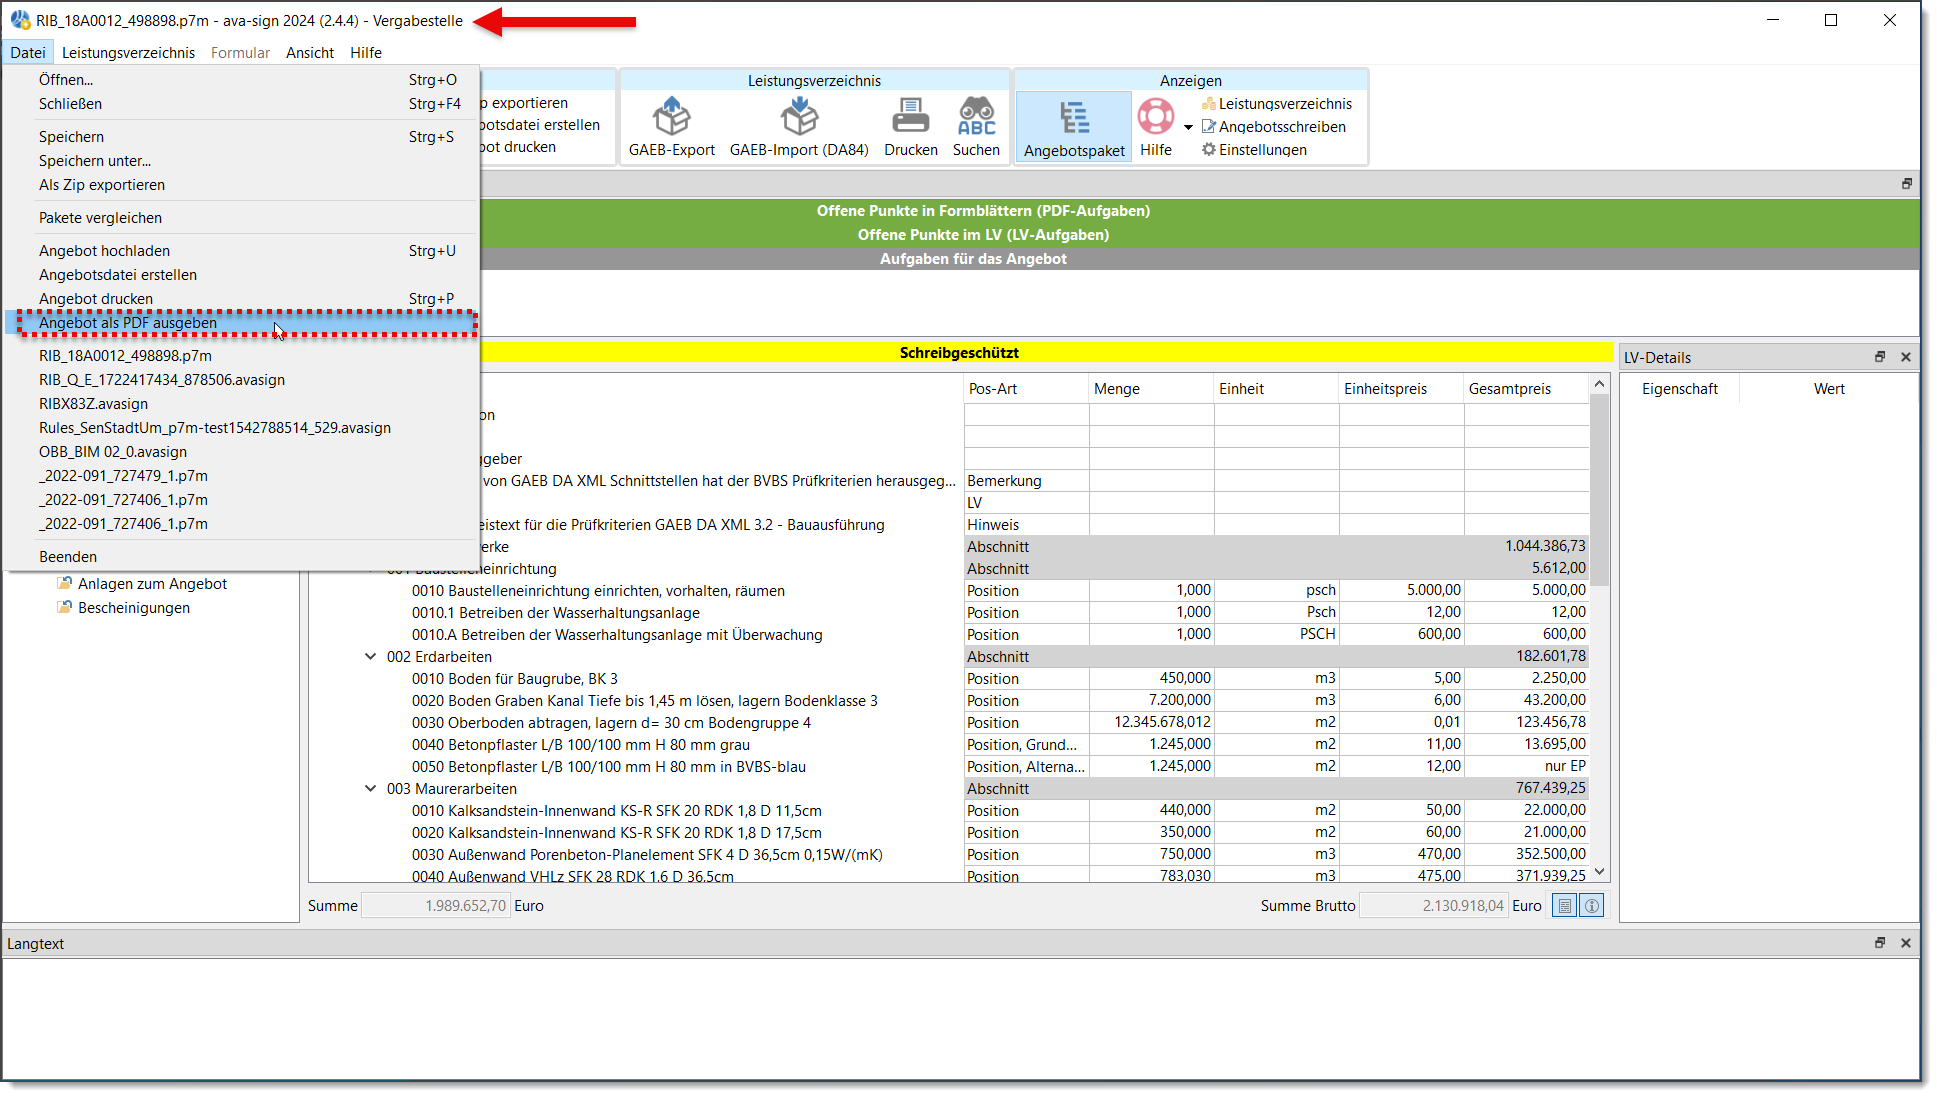Undock the Aufgaben panel via float icon

tap(1906, 184)
